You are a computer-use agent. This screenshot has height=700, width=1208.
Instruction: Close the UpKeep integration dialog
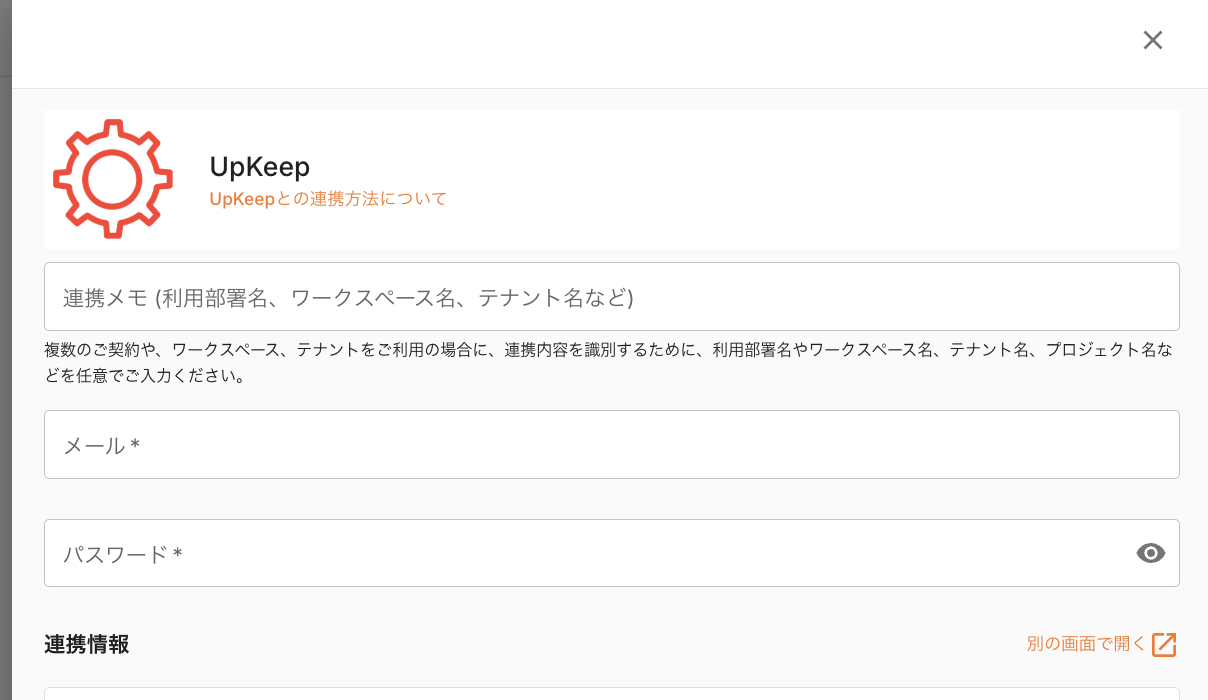click(1153, 40)
